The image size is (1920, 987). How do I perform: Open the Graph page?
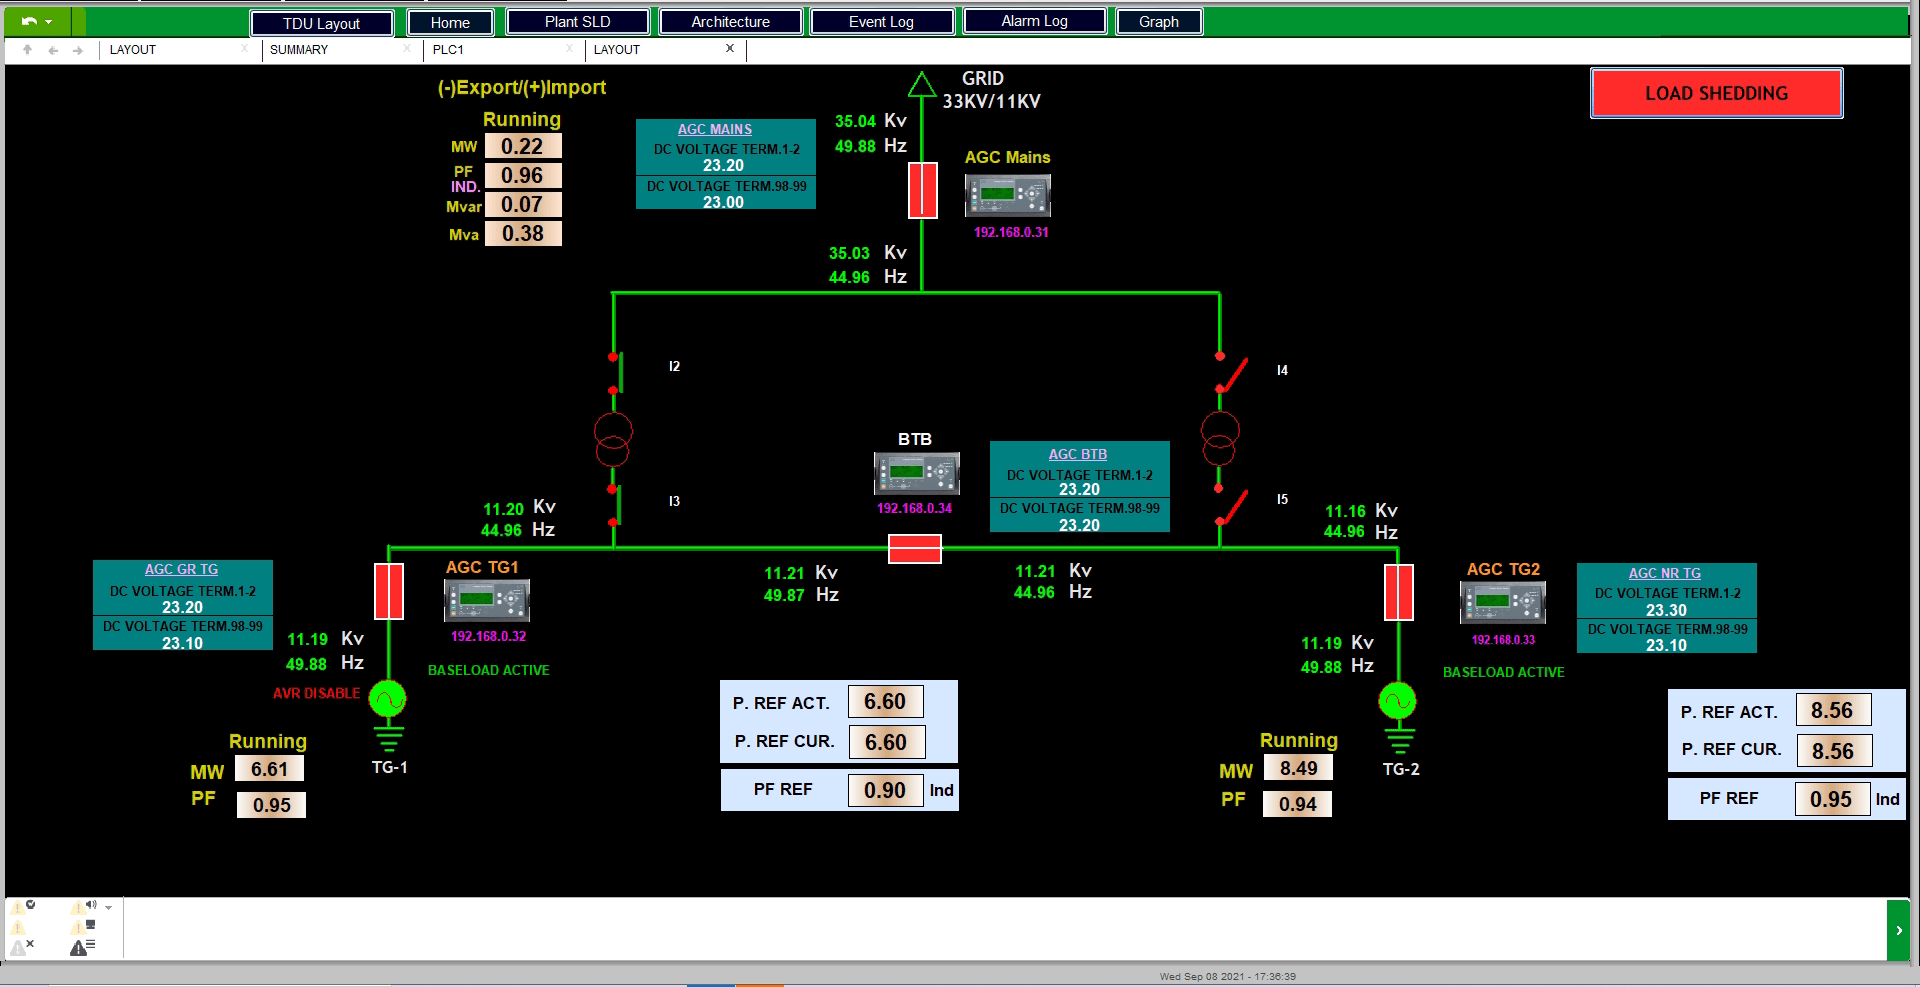coord(1159,21)
